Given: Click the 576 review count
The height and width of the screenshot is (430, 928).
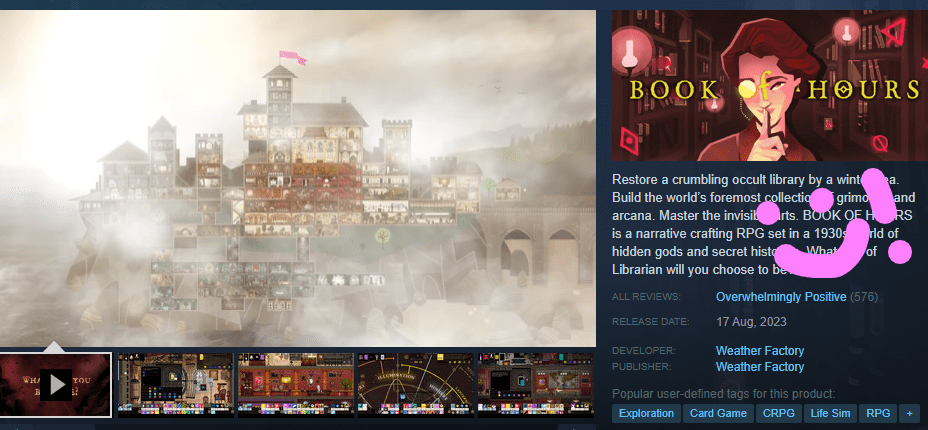Looking at the screenshot, I should tap(863, 297).
